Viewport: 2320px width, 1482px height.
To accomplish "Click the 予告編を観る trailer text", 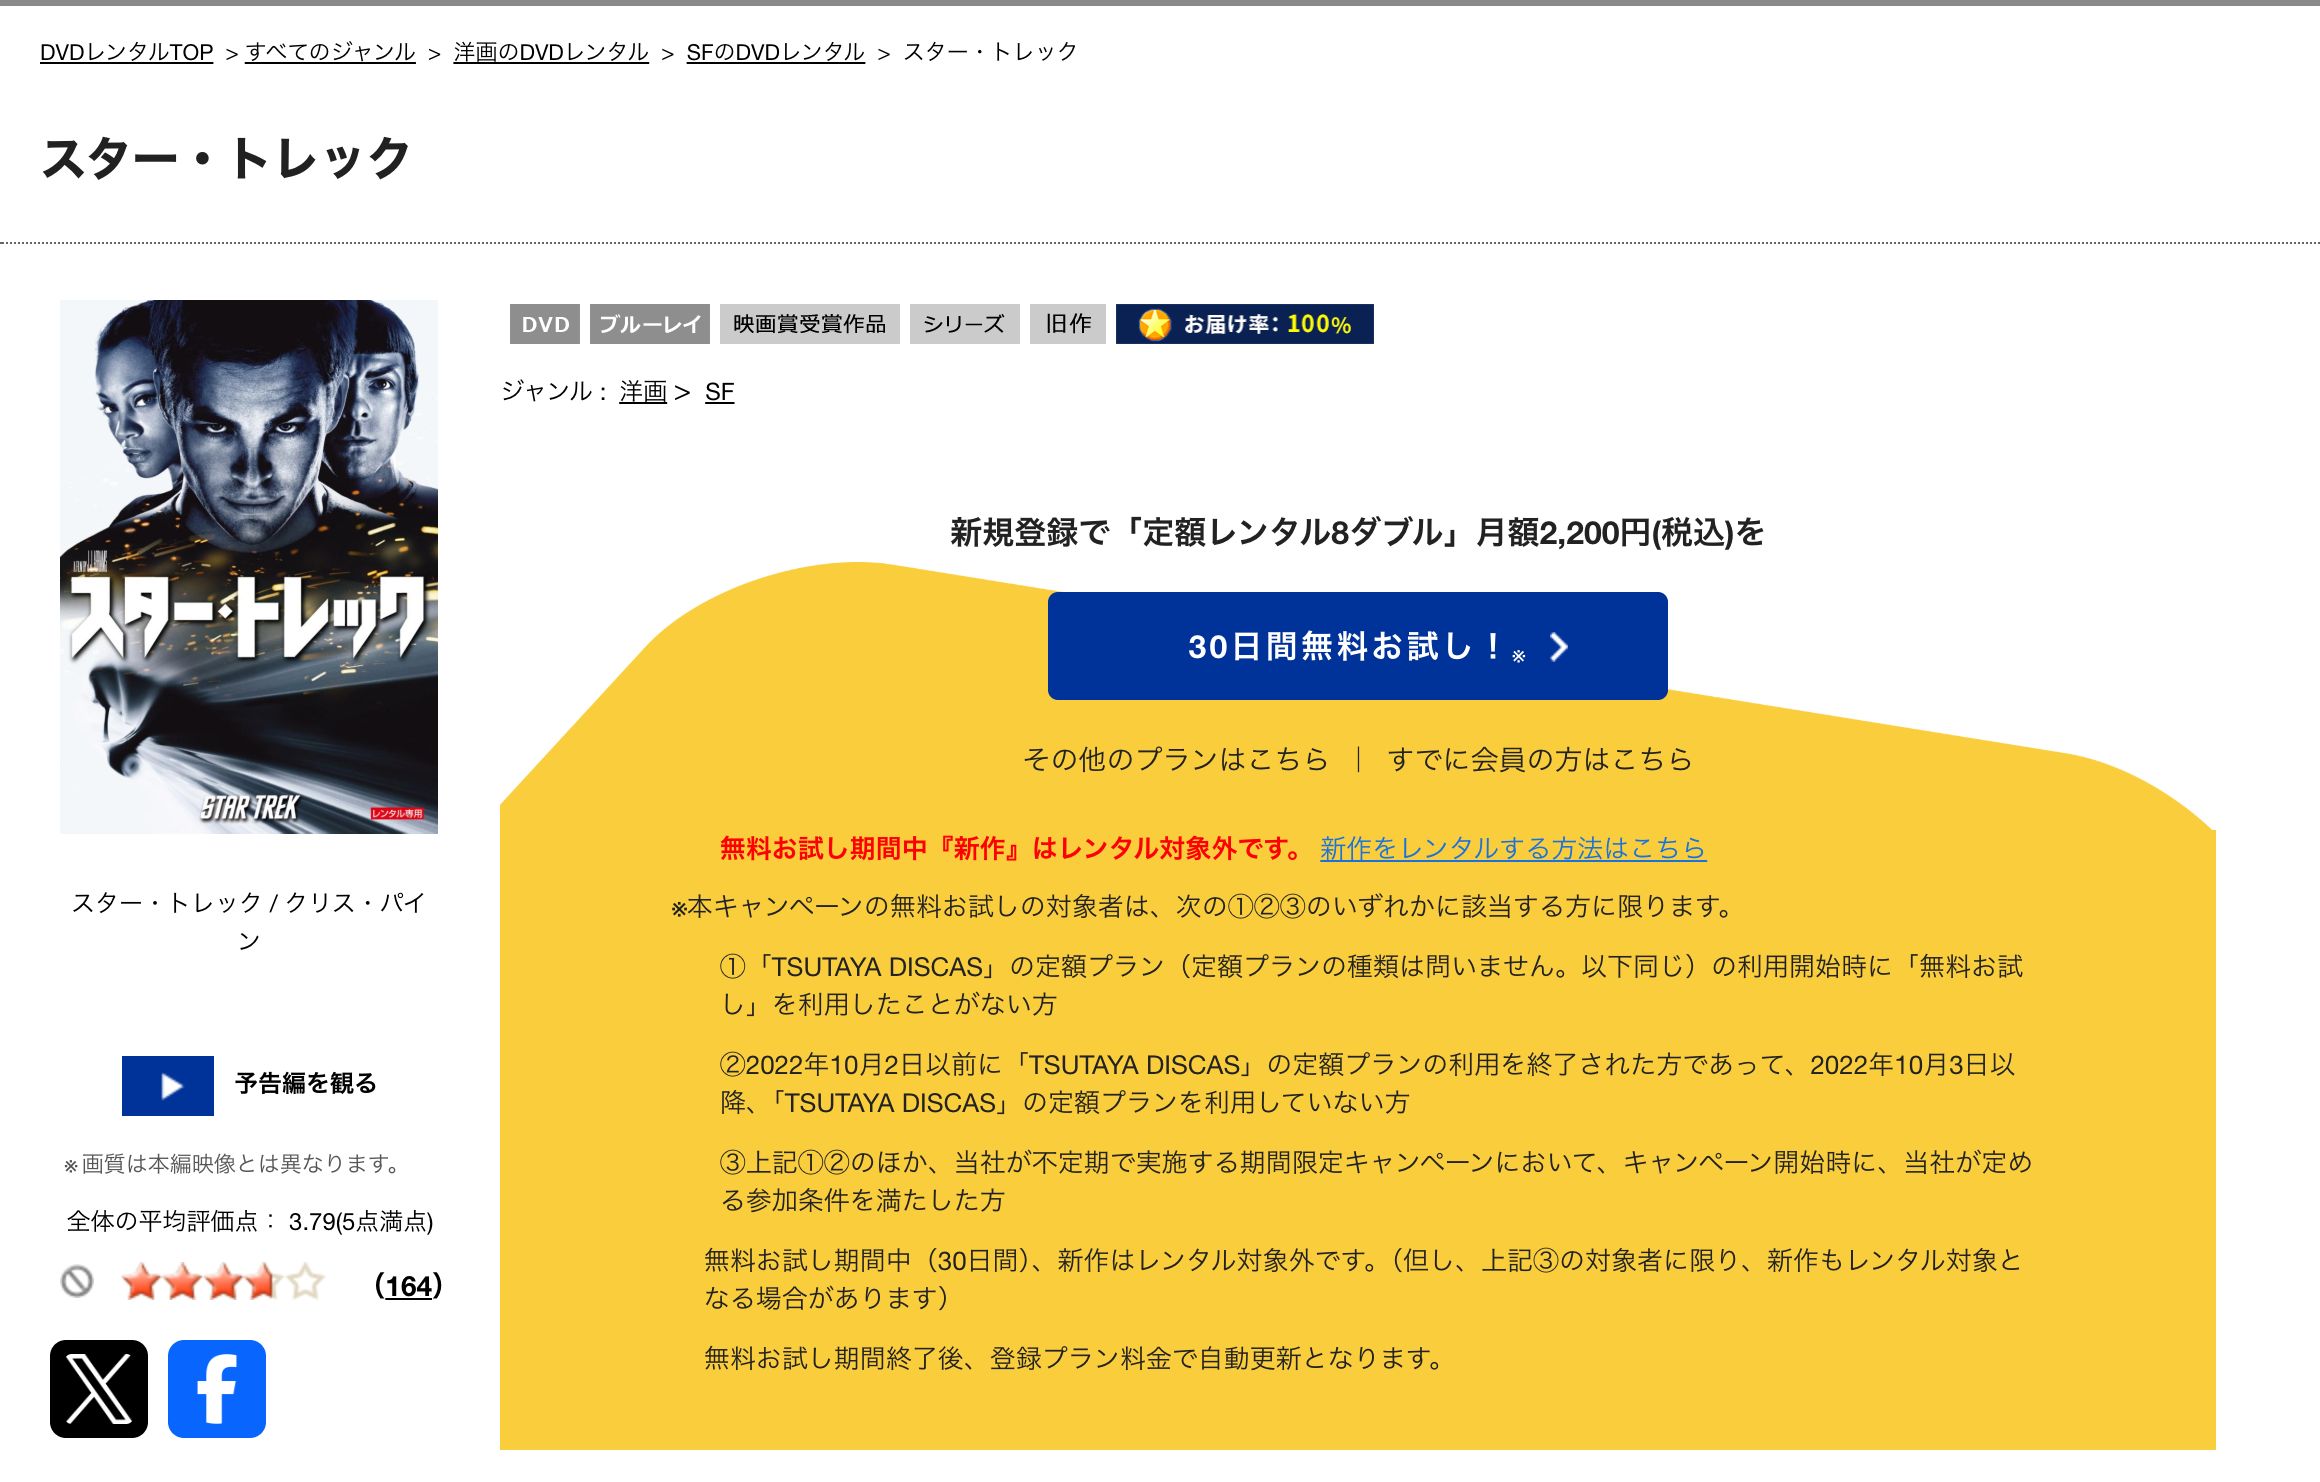I will 306,1083.
